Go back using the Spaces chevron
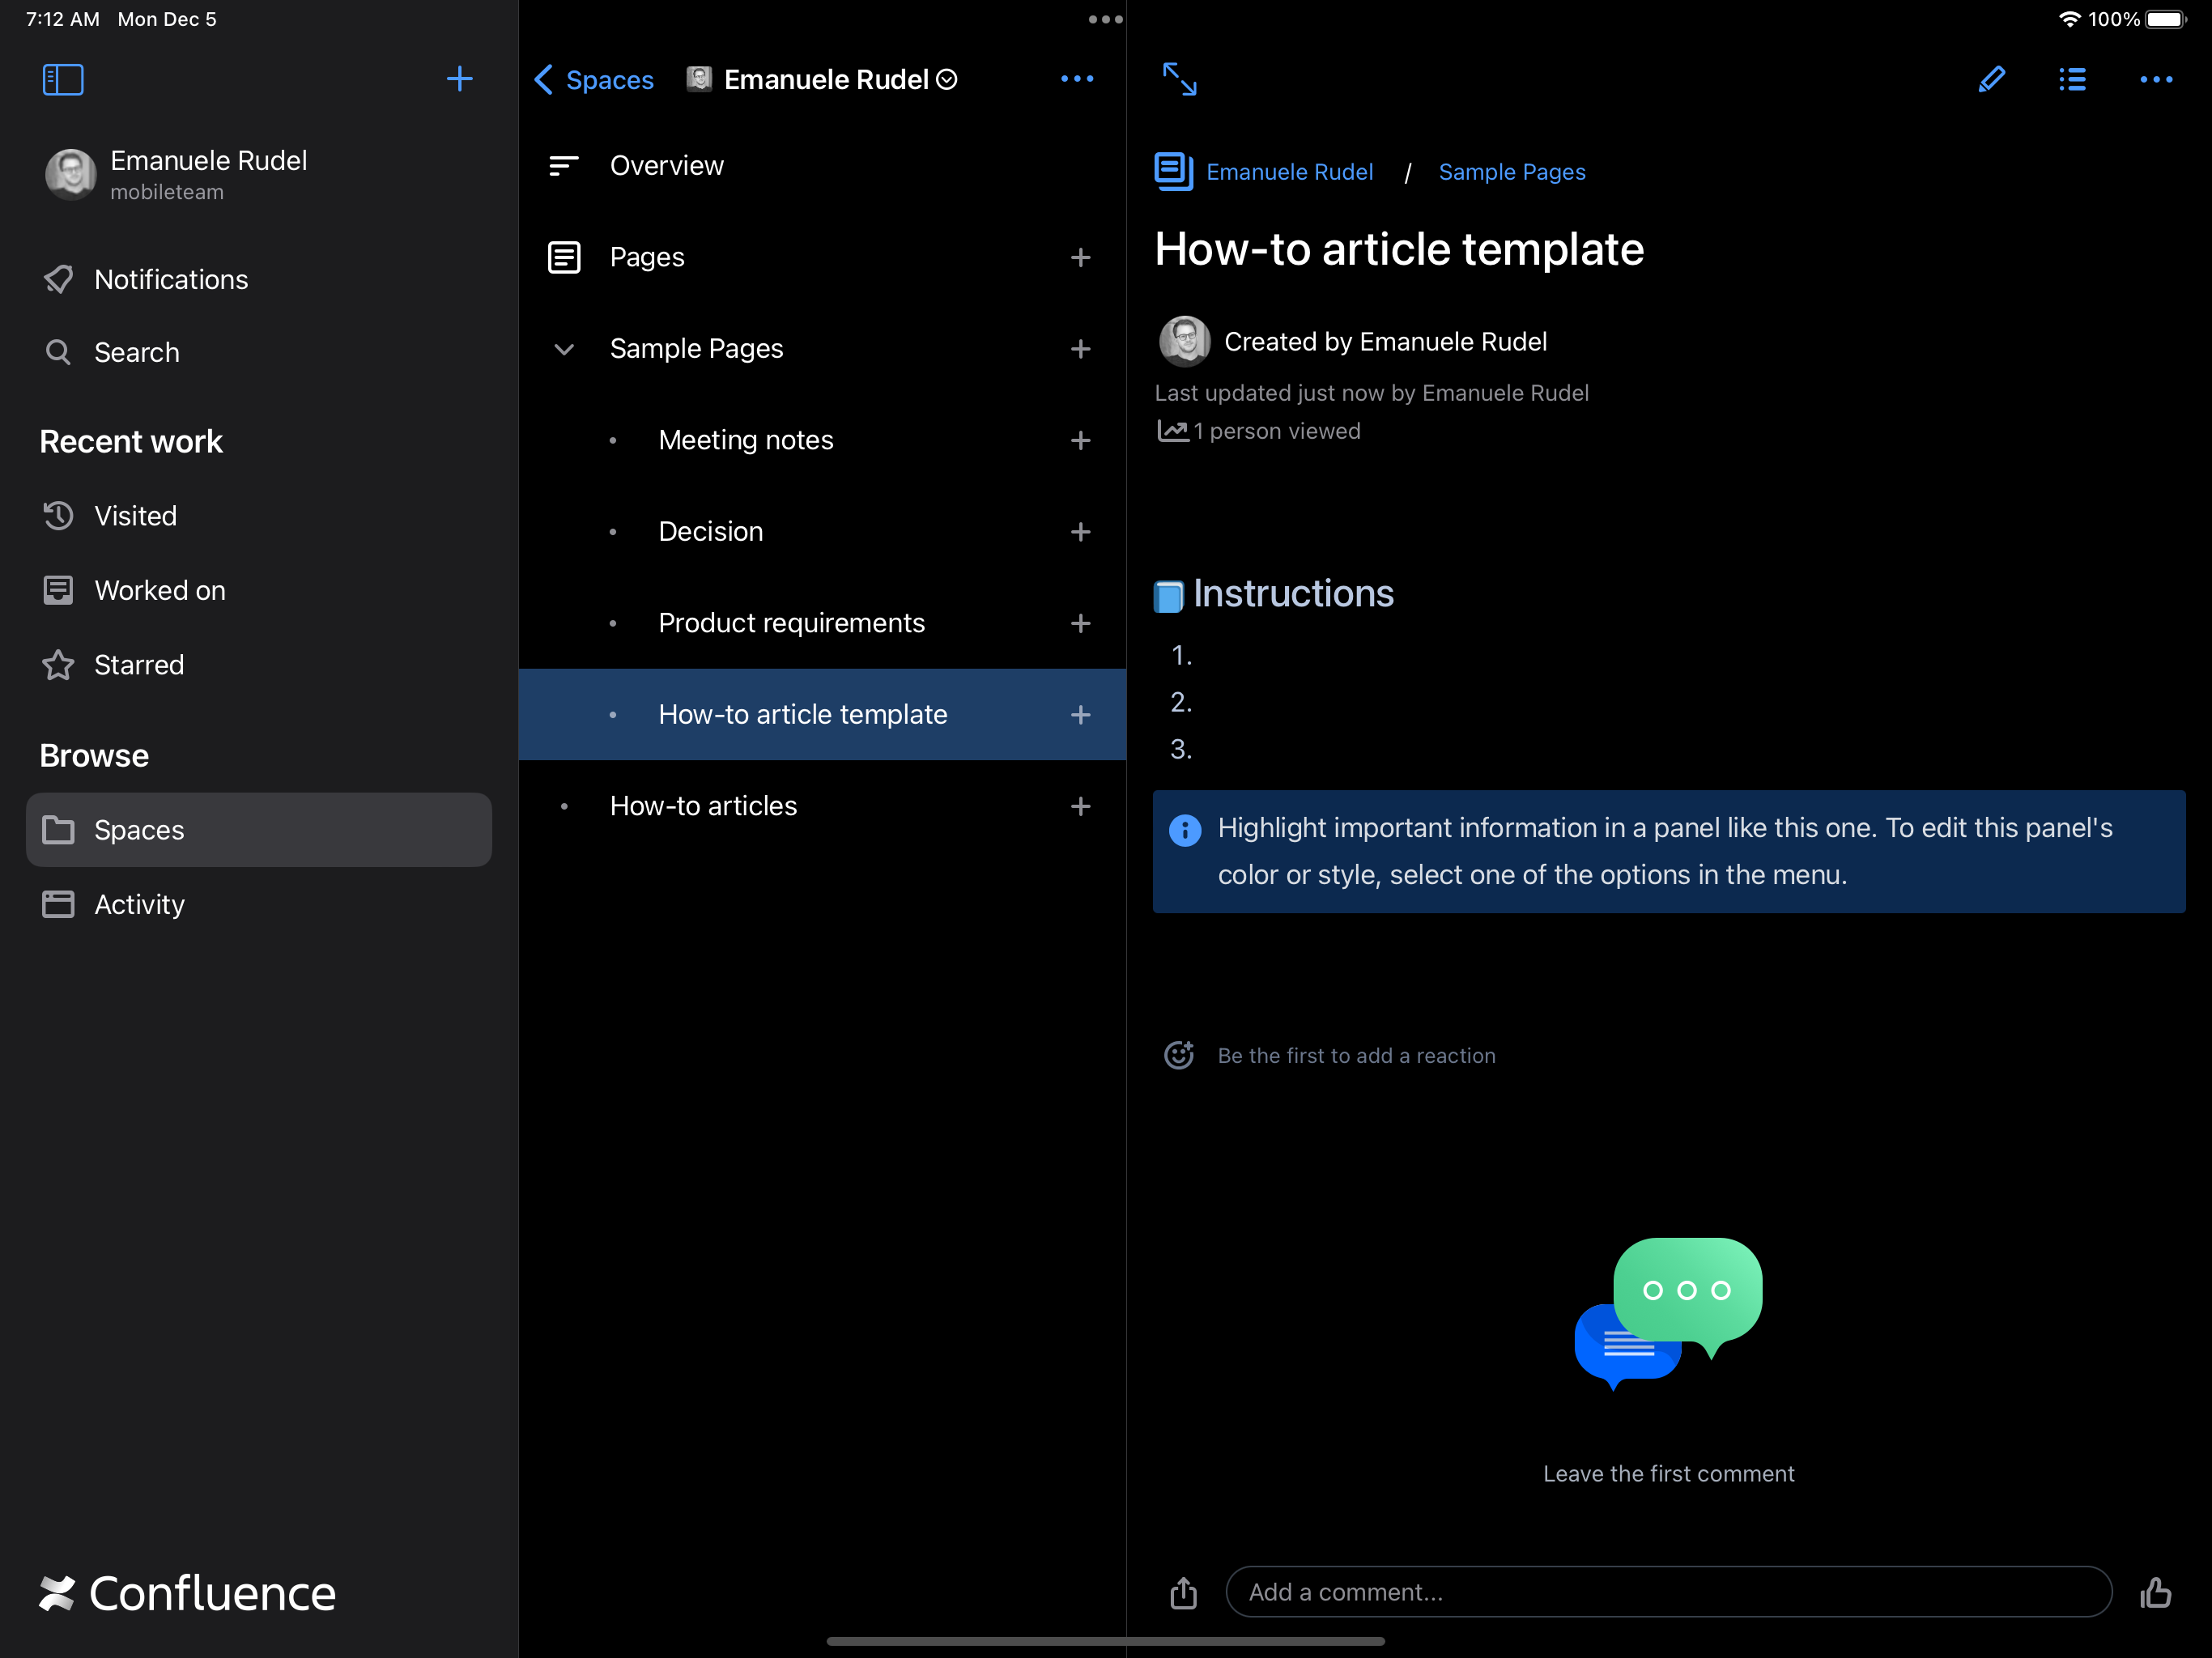2212x1658 pixels. coord(543,79)
